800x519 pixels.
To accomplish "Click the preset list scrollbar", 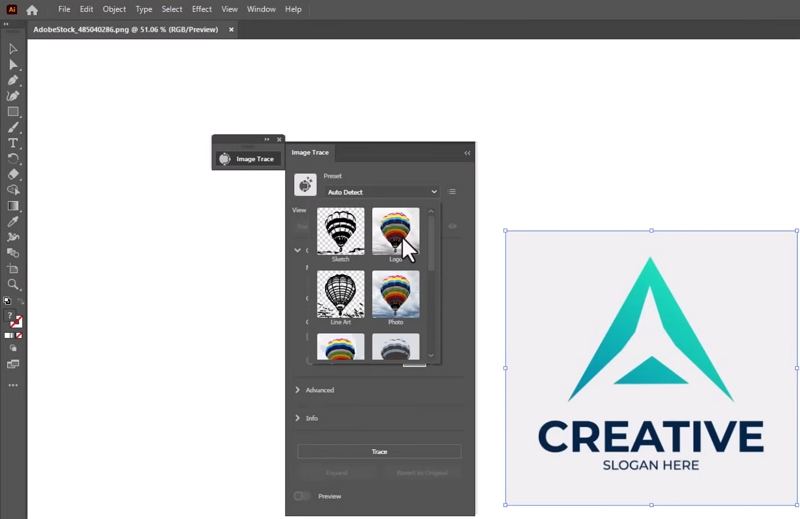I will 431,242.
